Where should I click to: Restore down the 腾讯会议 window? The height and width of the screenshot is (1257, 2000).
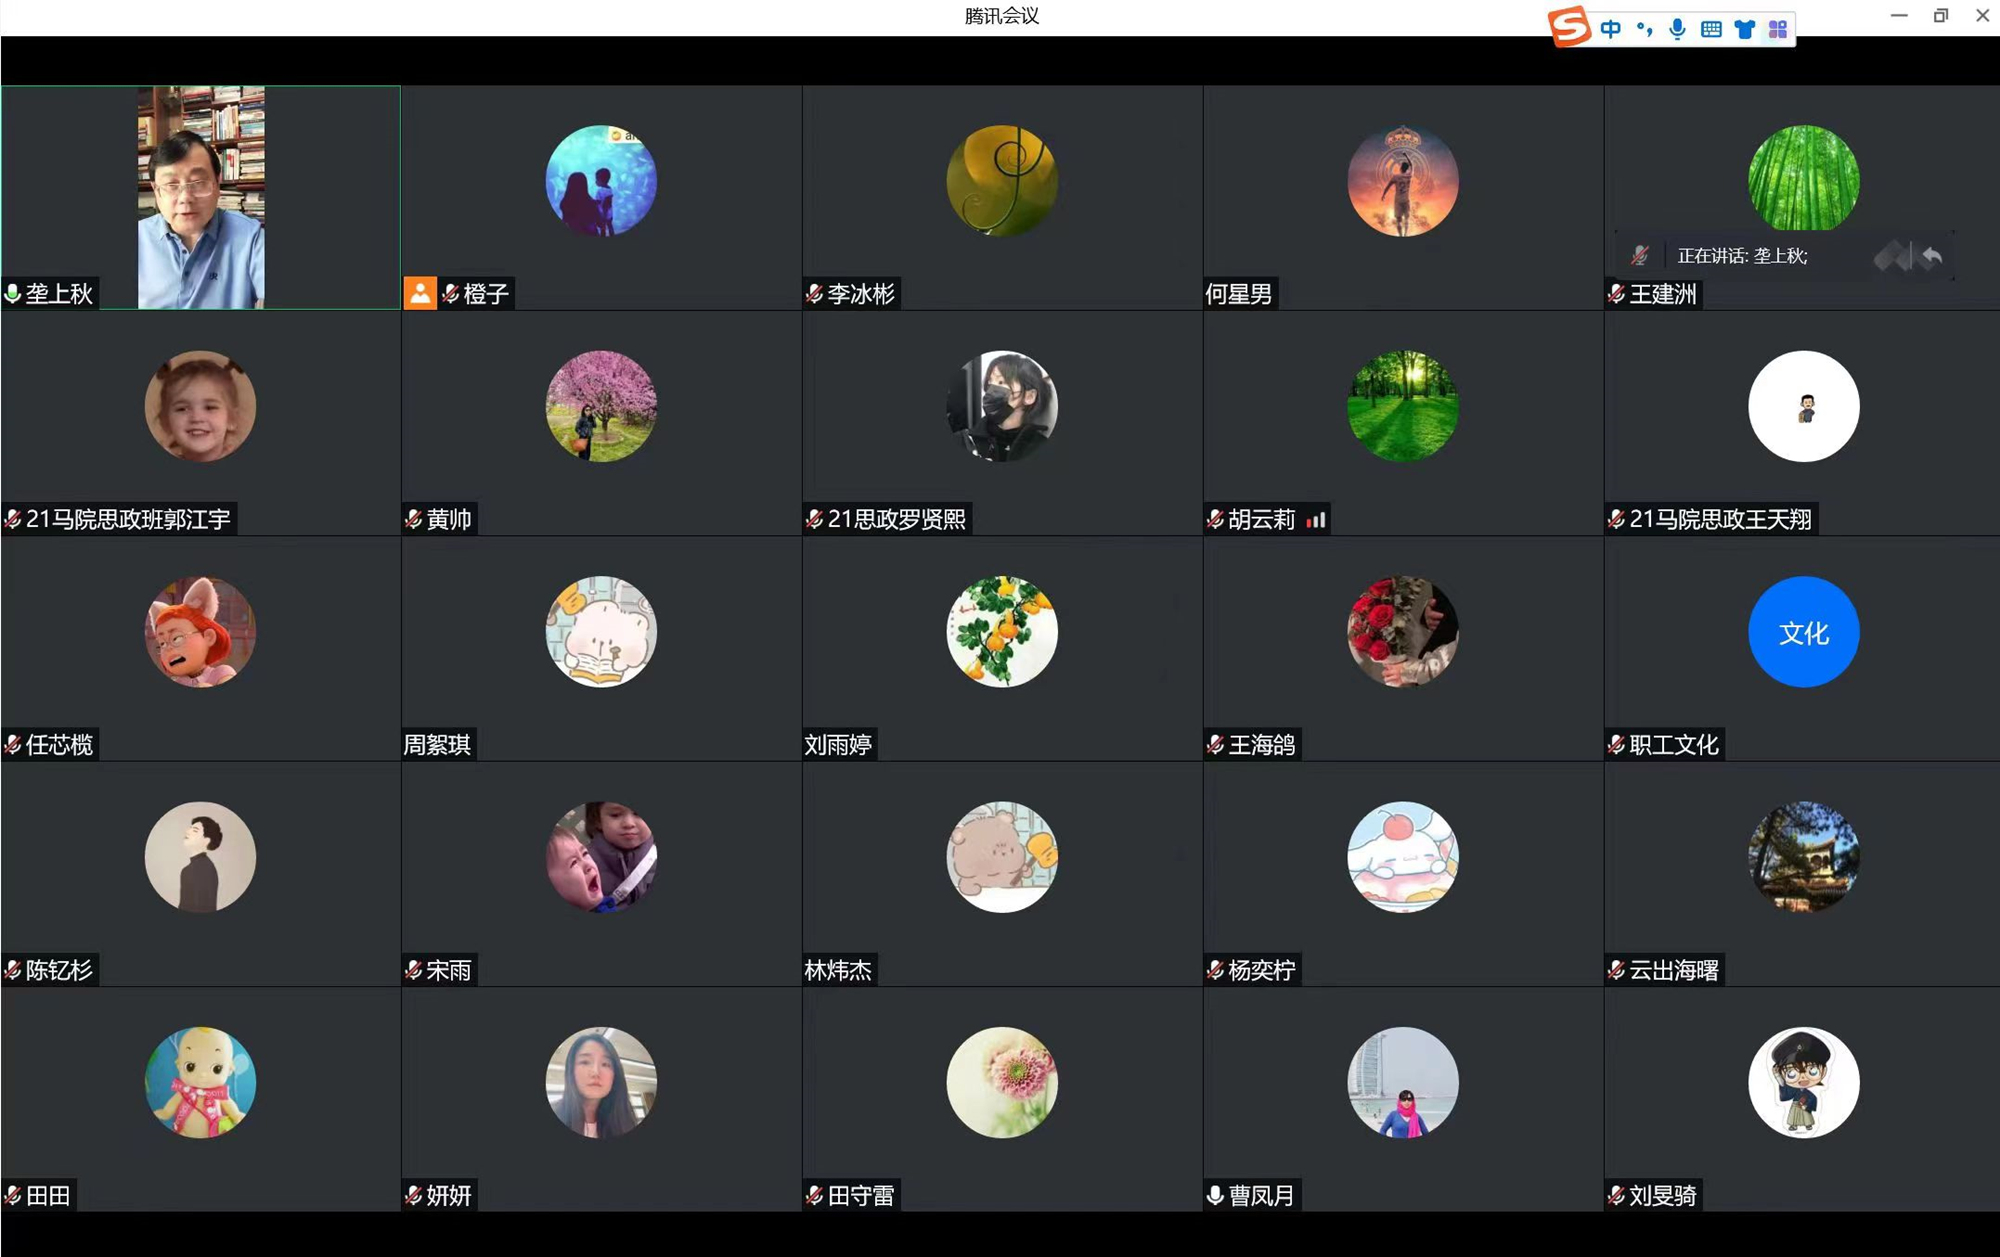click(x=1941, y=16)
